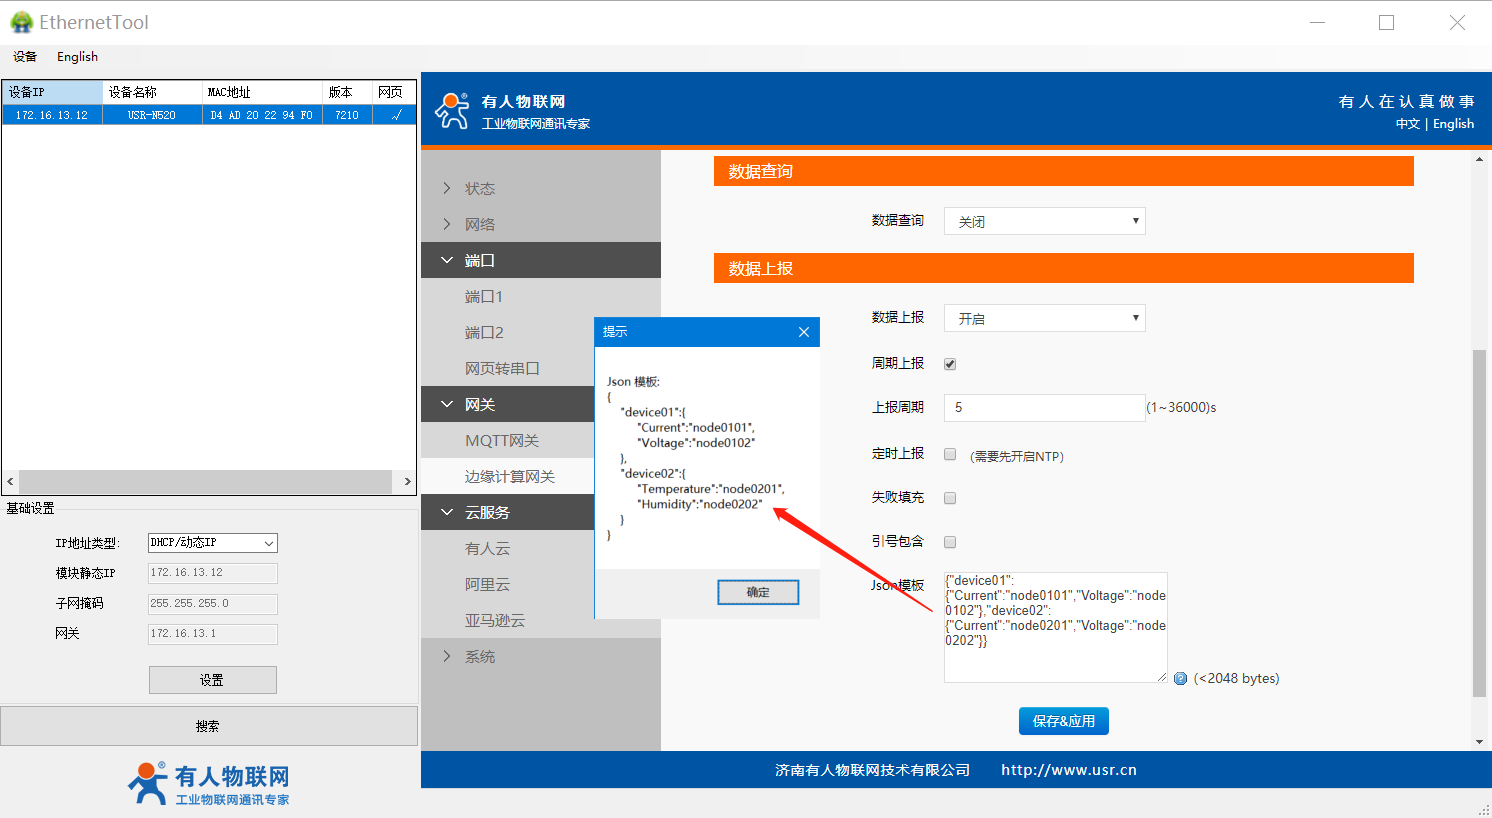Image resolution: width=1492 pixels, height=818 pixels.
Task: Open the IP地址类型 DHCP/动态IP combo box
Action: pyautogui.click(x=212, y=543)
